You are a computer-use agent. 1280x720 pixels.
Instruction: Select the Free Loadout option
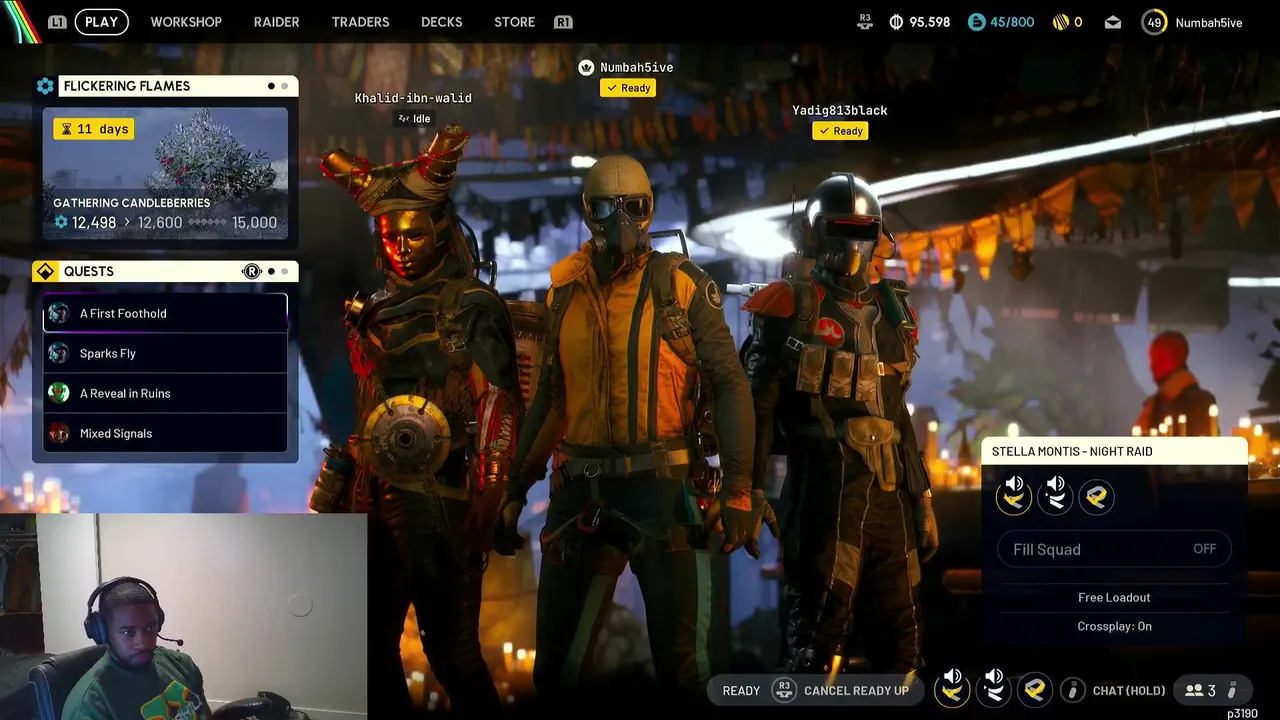1114,597
